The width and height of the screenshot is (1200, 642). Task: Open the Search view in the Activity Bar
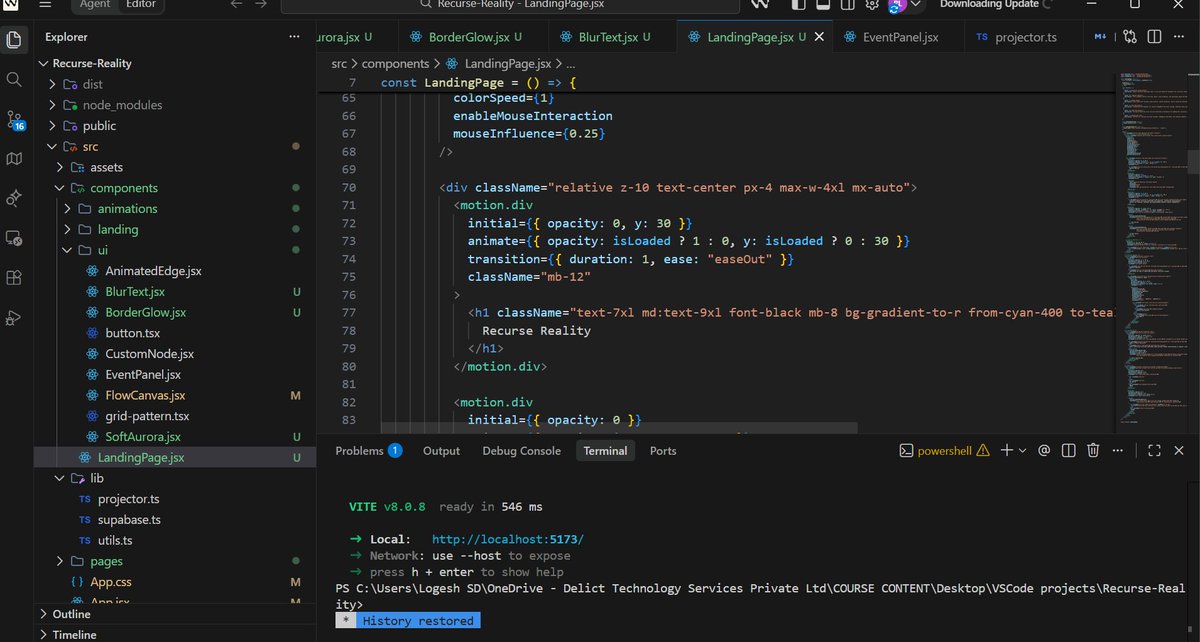(x=14, y=79)
